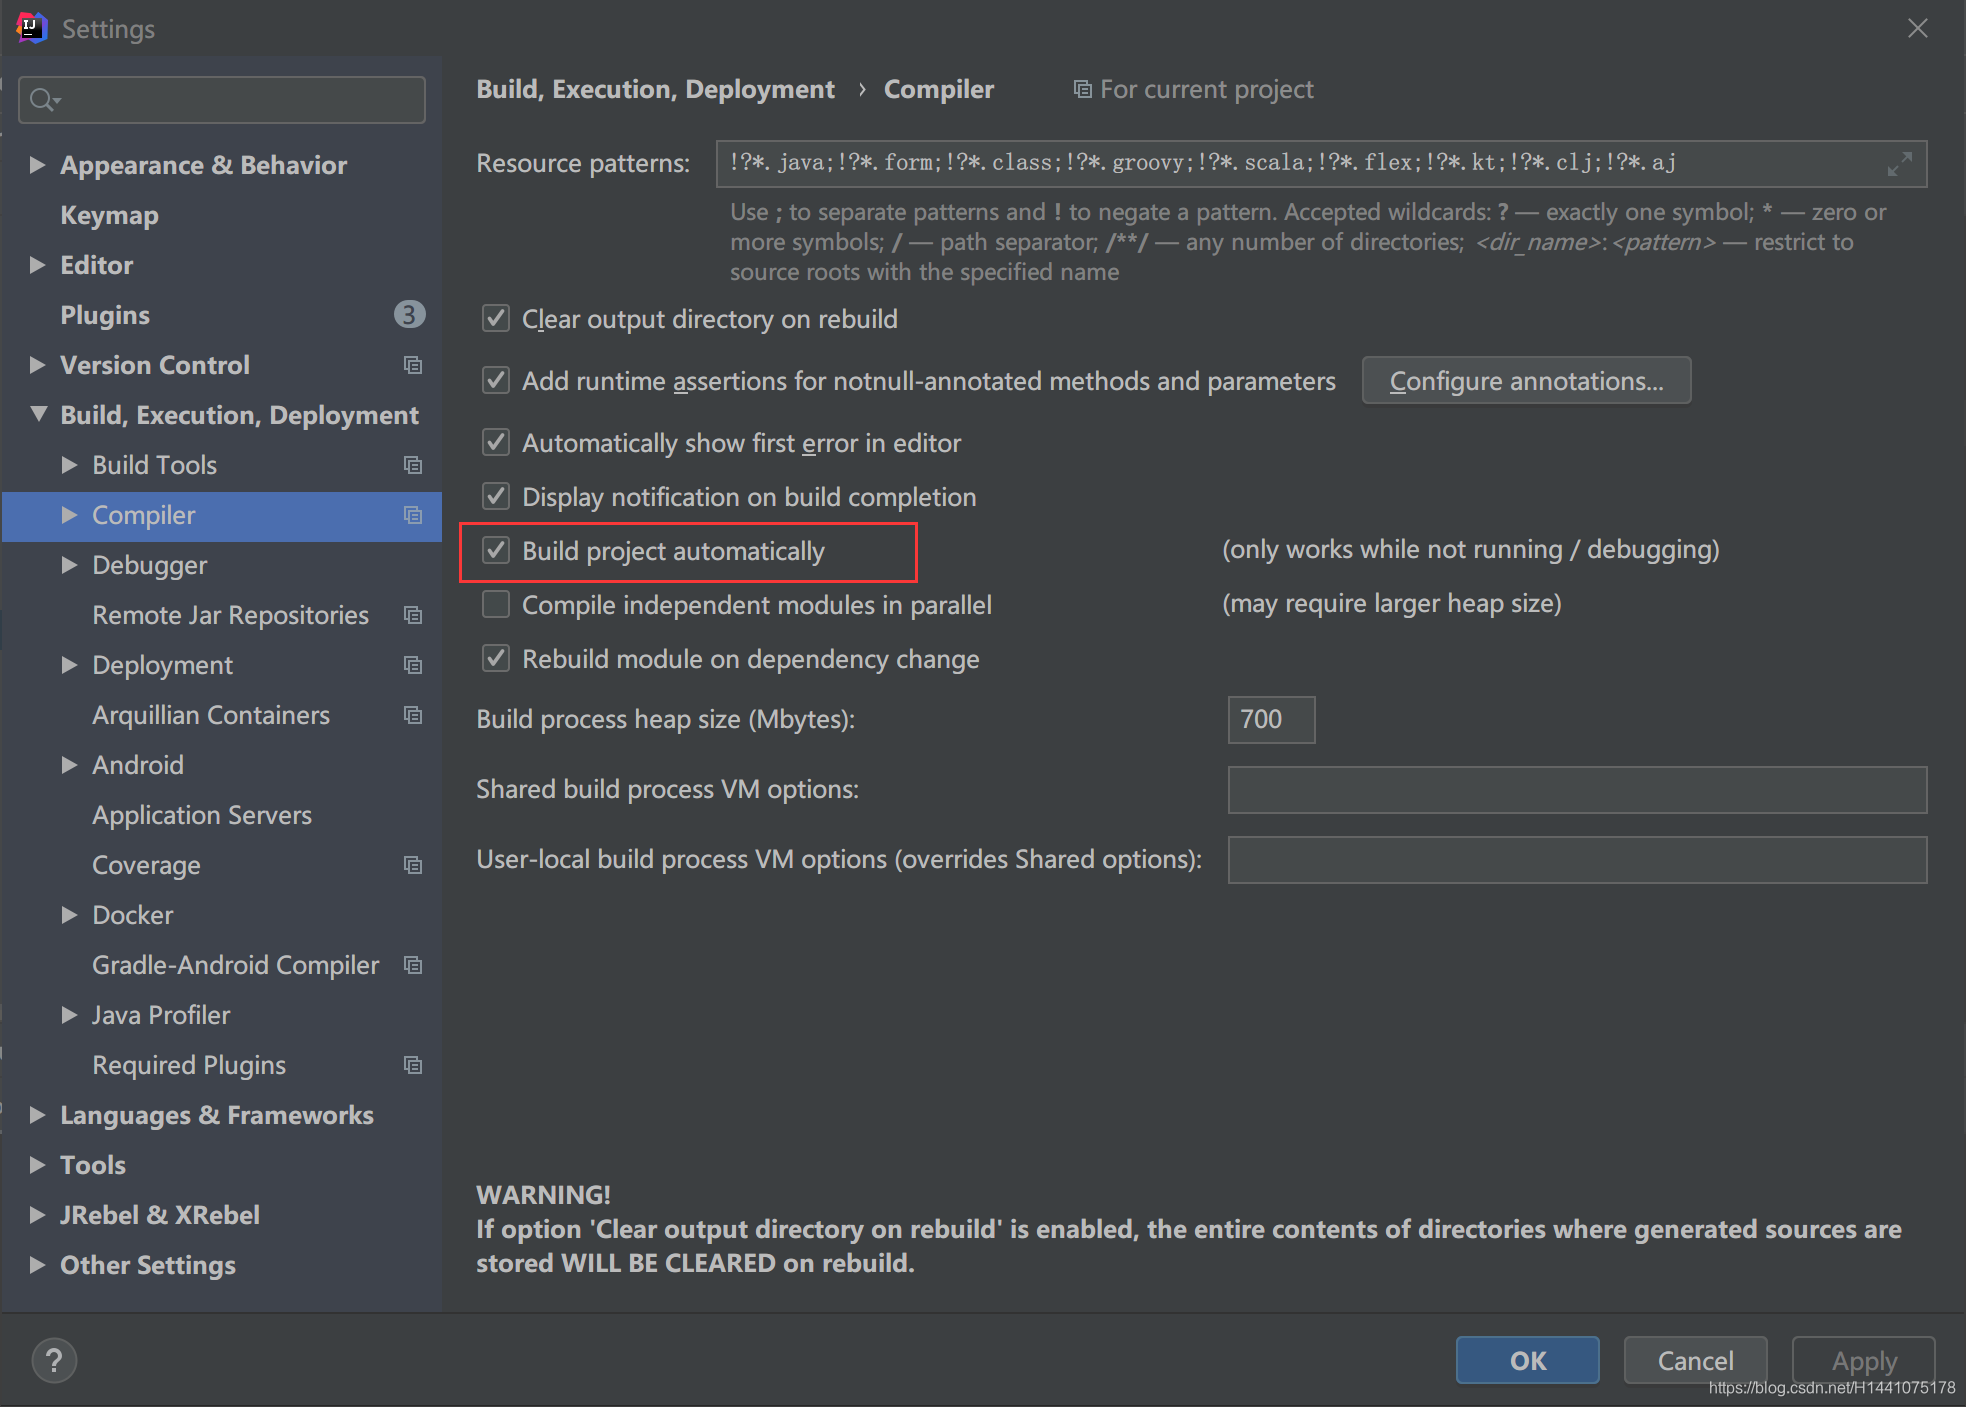Uncheck Build project automatically
Viewport: 1966px width, 1407px height.
pyautogui.click(x=496, y=551)
